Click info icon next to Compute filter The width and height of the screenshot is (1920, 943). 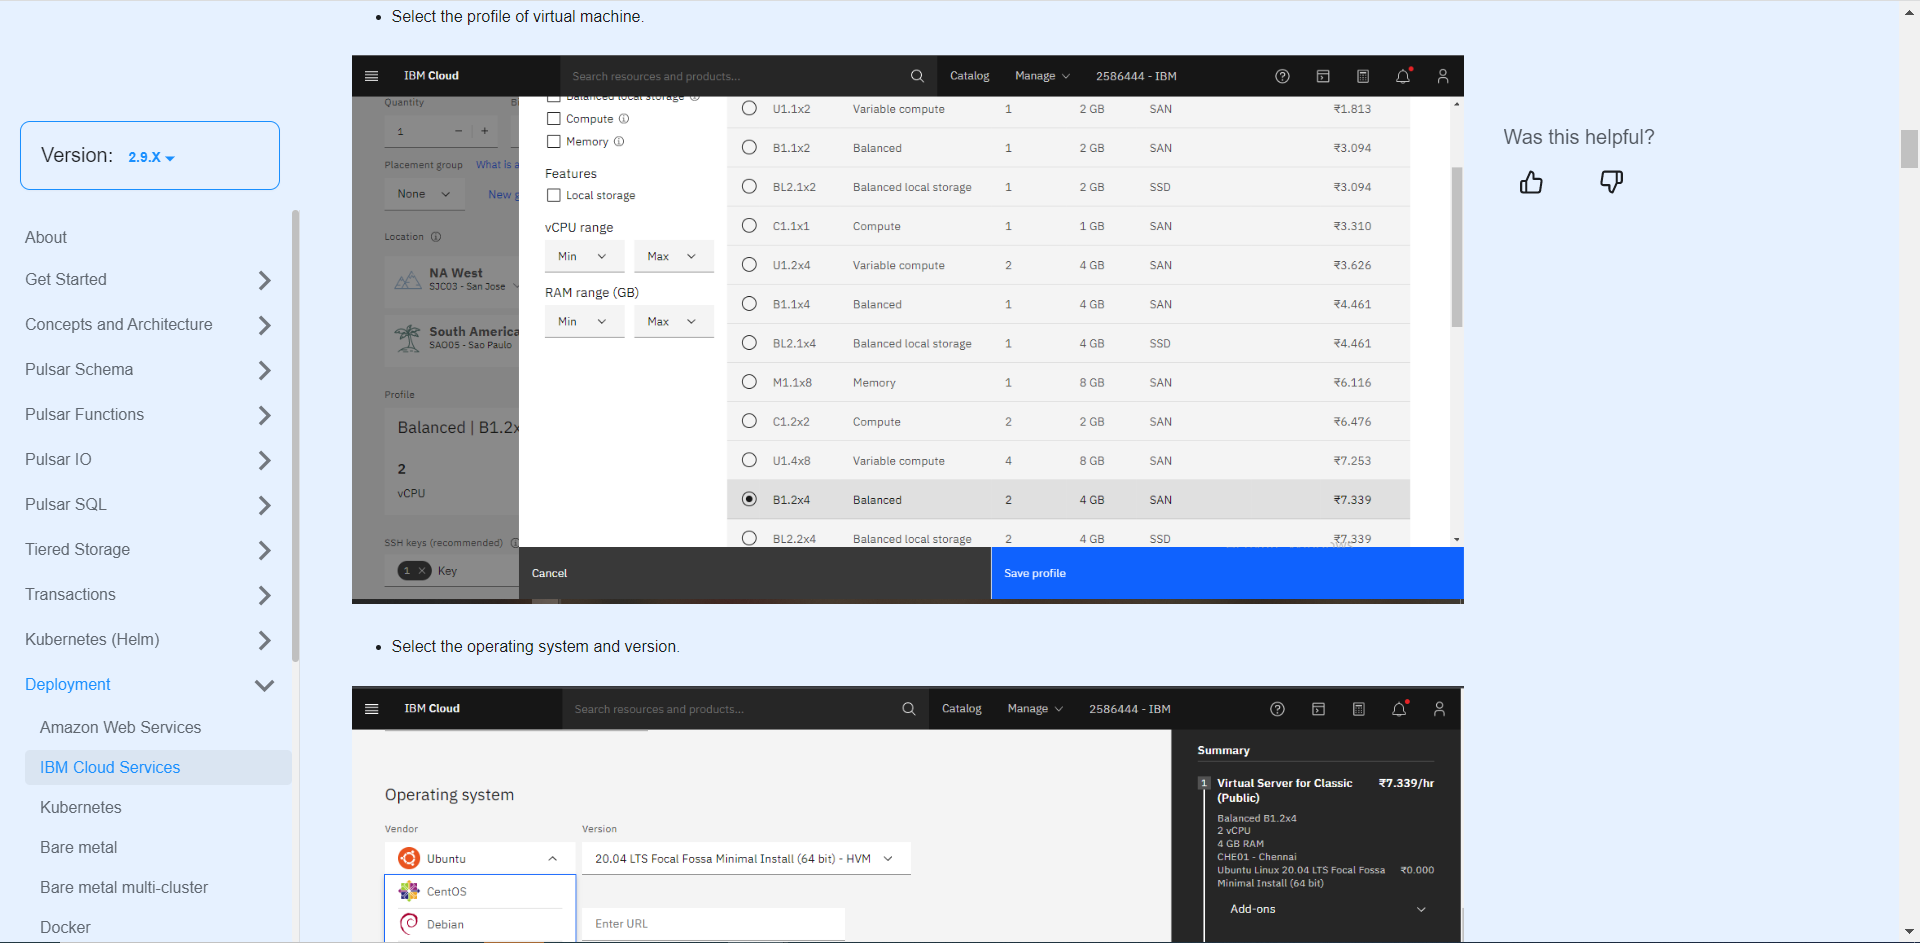(x=624, y=119)
